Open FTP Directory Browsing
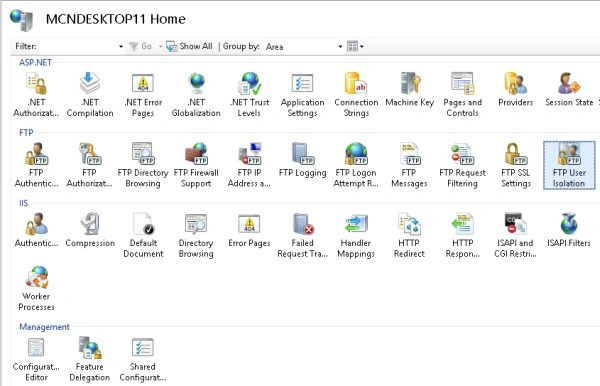The height and width of the screenshot is (386, 600). tap(143, 165)
